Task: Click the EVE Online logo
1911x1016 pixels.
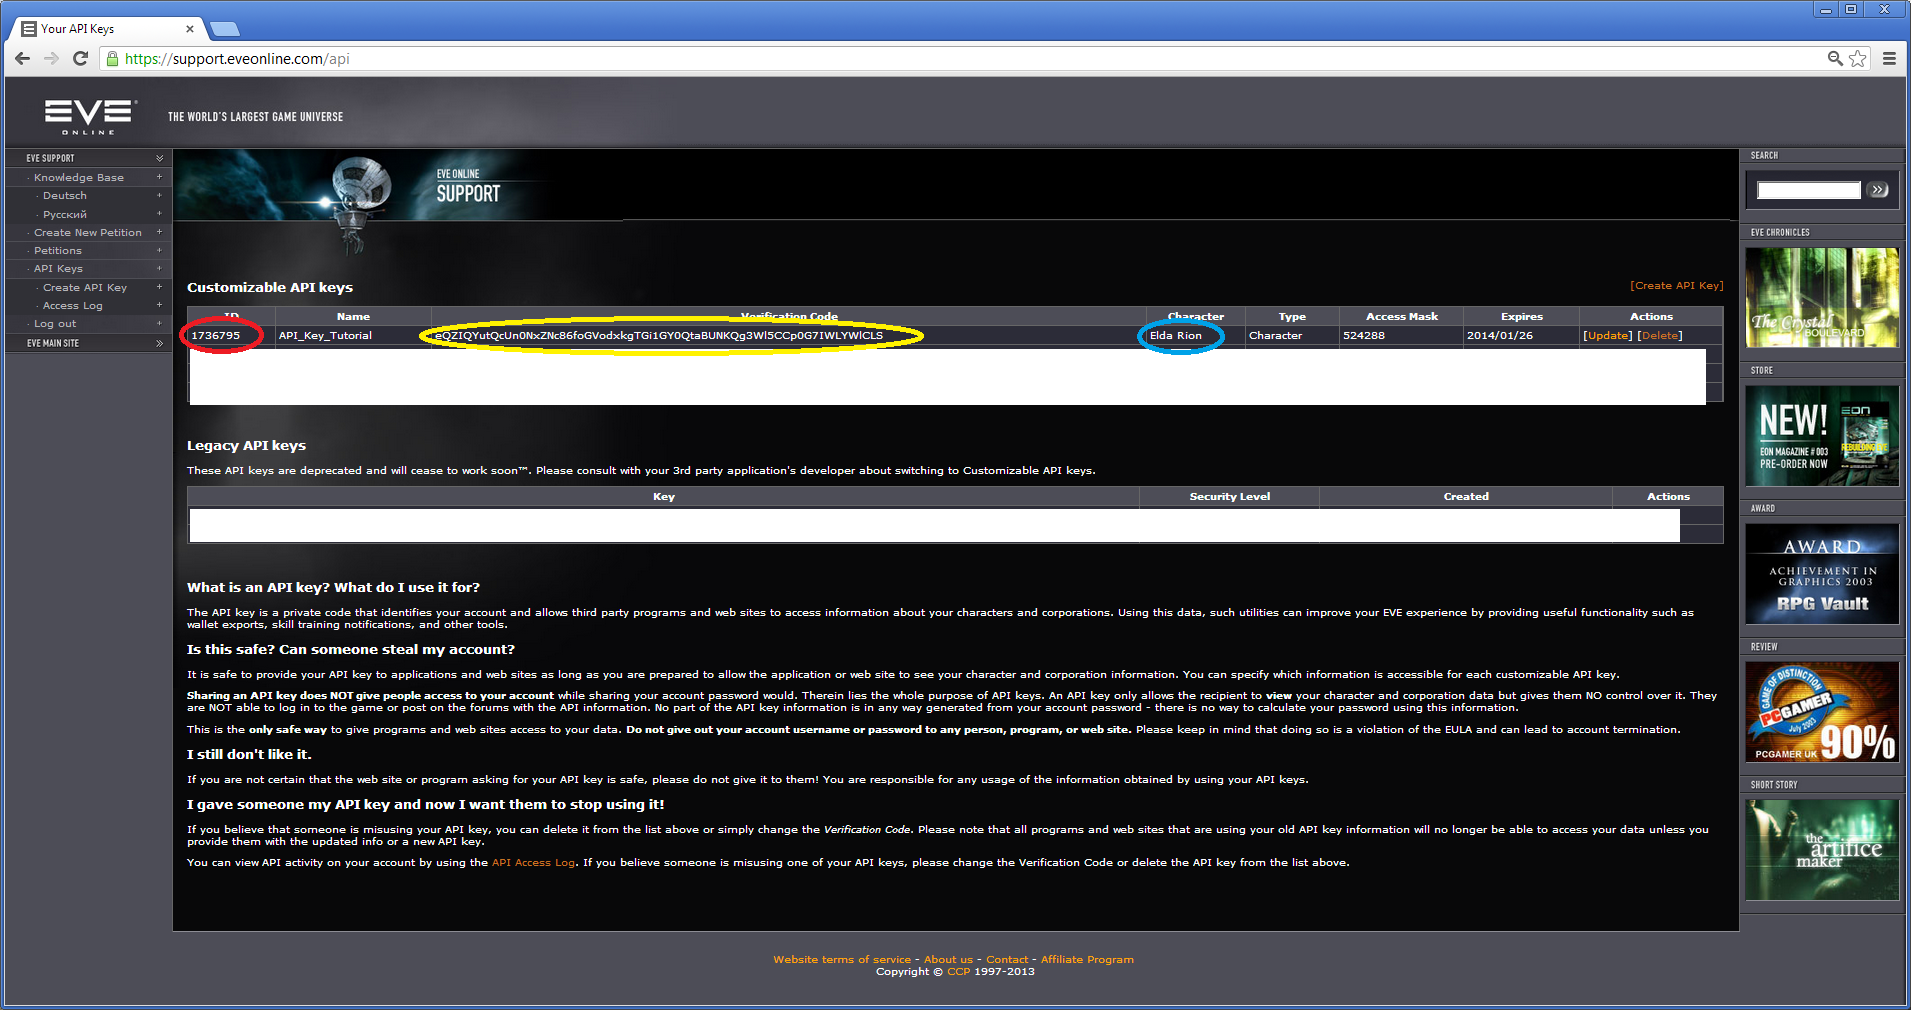Action: 90,117
